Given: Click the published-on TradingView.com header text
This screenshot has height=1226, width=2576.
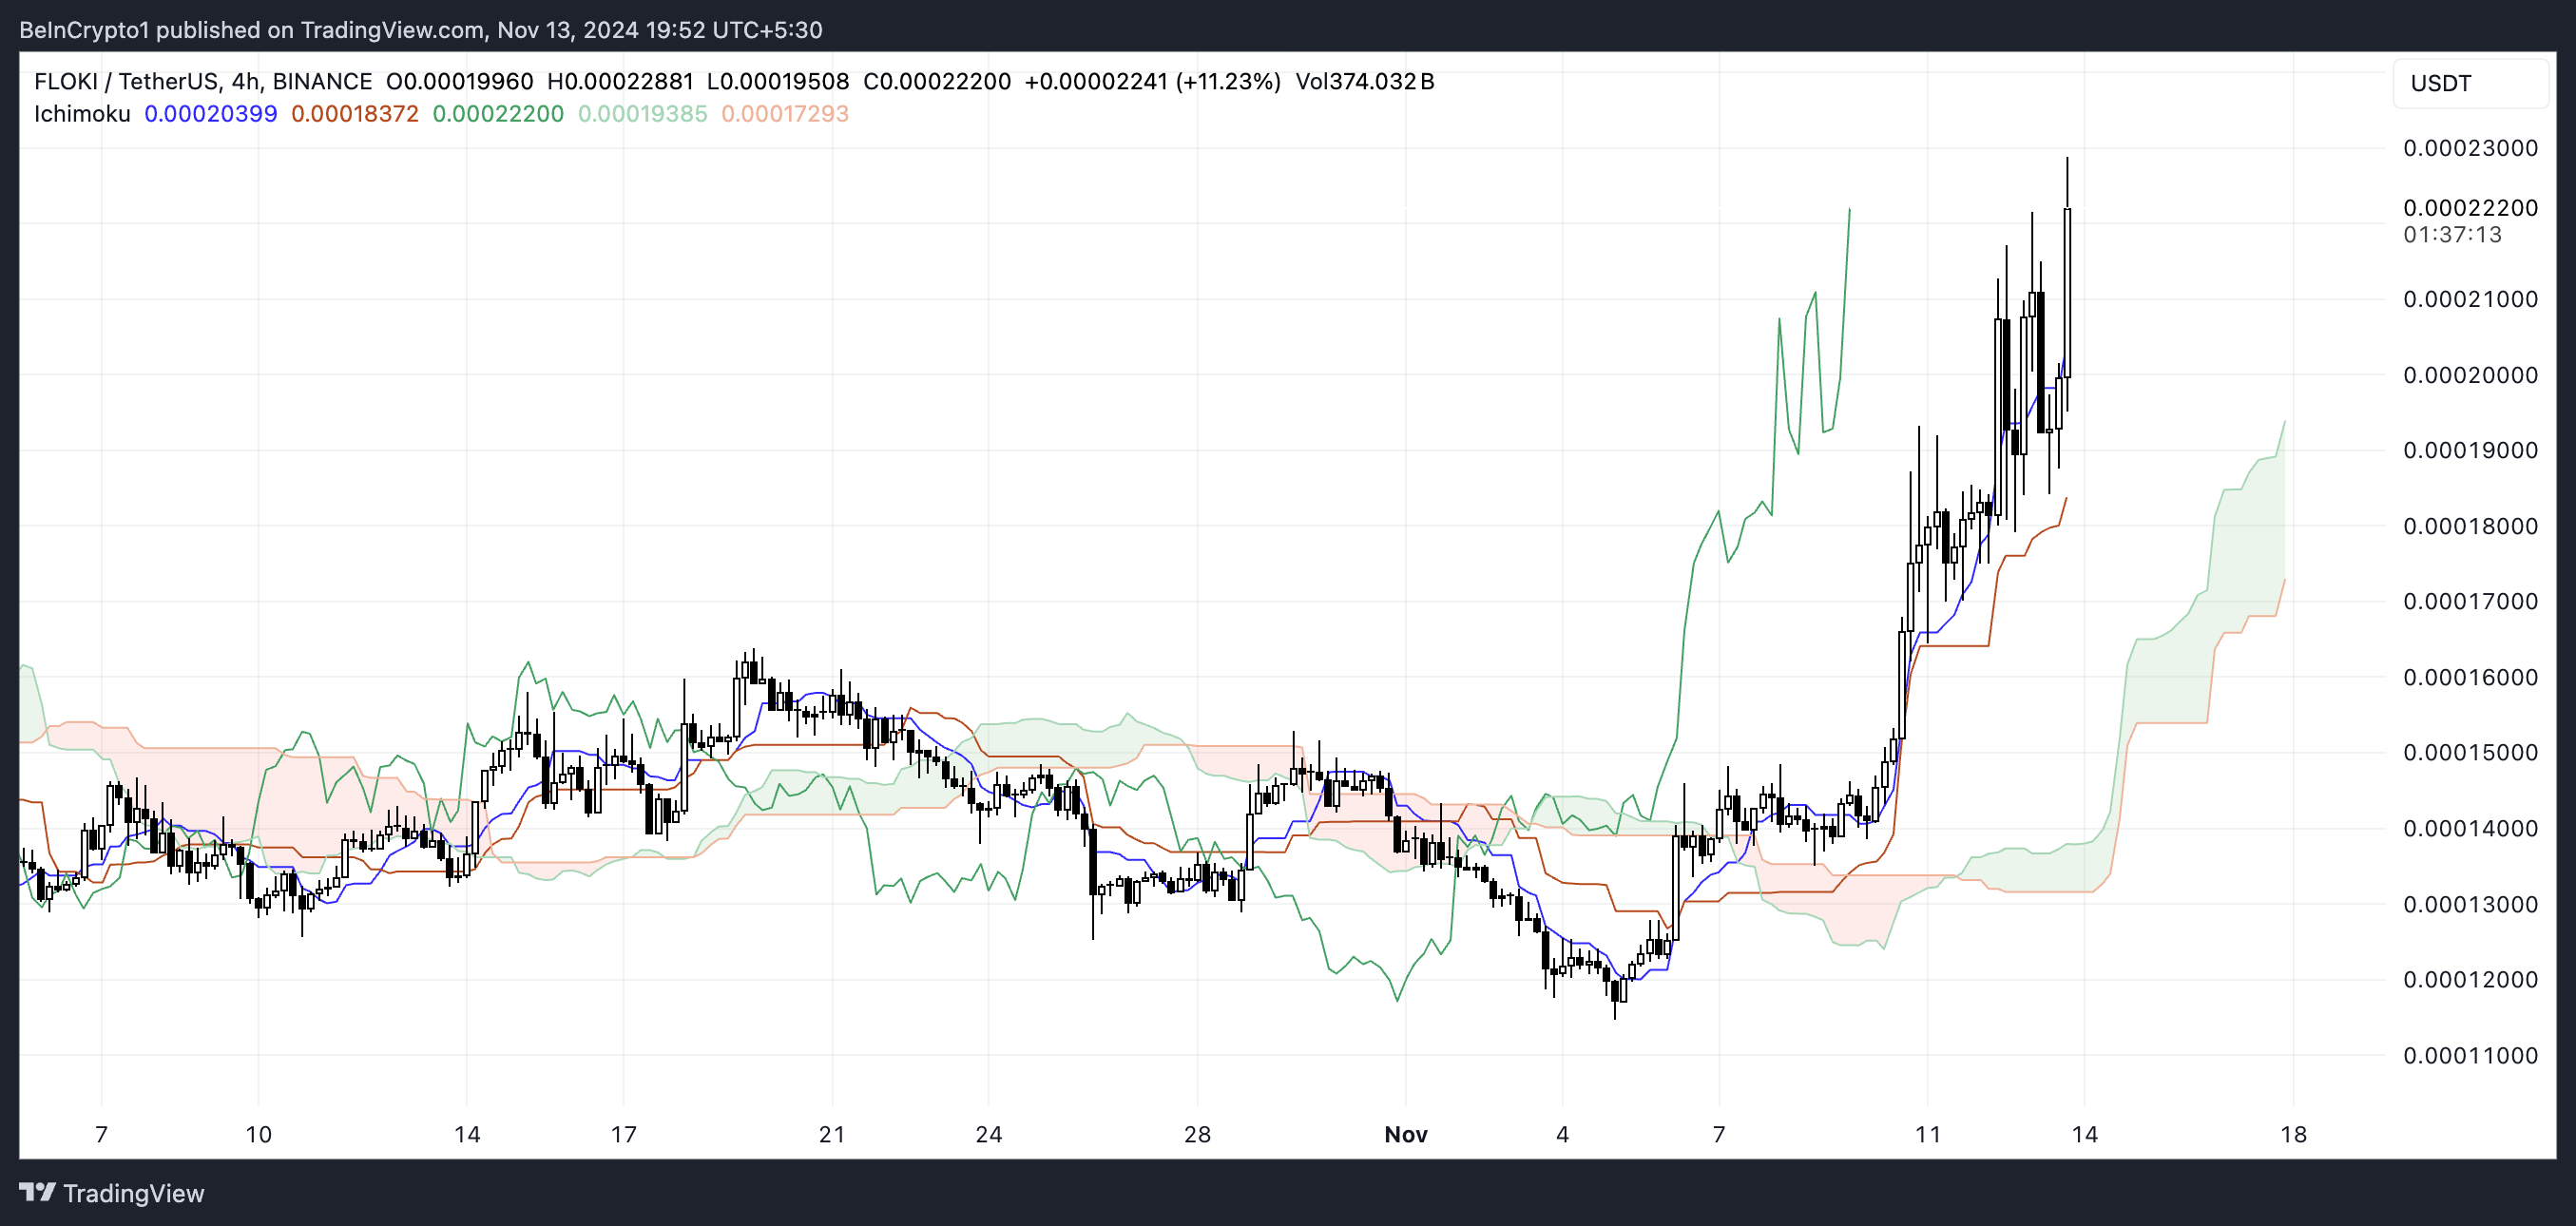Looking at the screenshot, I should pyautogui.click(x=420, y=30).
